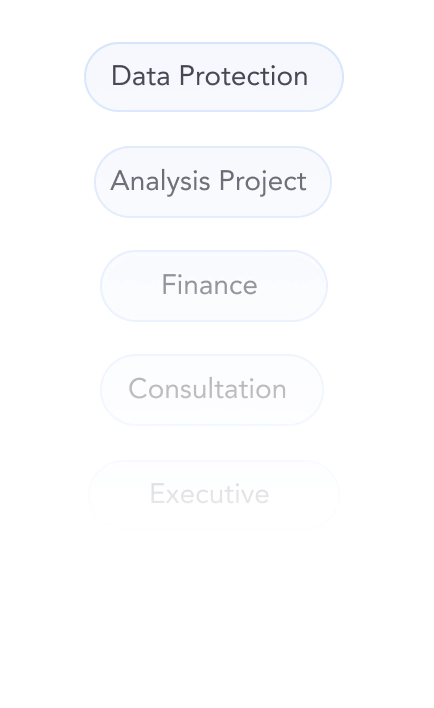
Task: Pick Consultation from the vertical list
Action: click(x=212, y=390)
